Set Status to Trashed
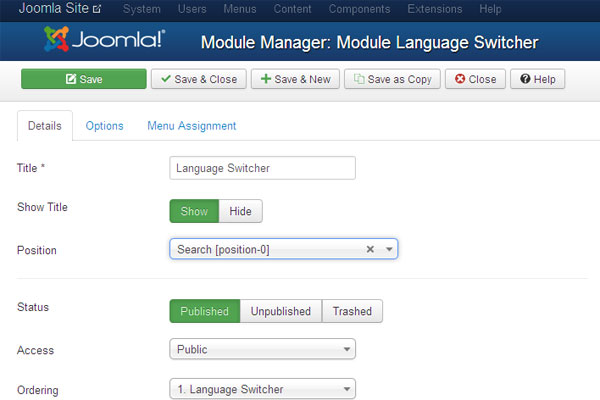Screen dimensions: 600x400 coord(352,311)
